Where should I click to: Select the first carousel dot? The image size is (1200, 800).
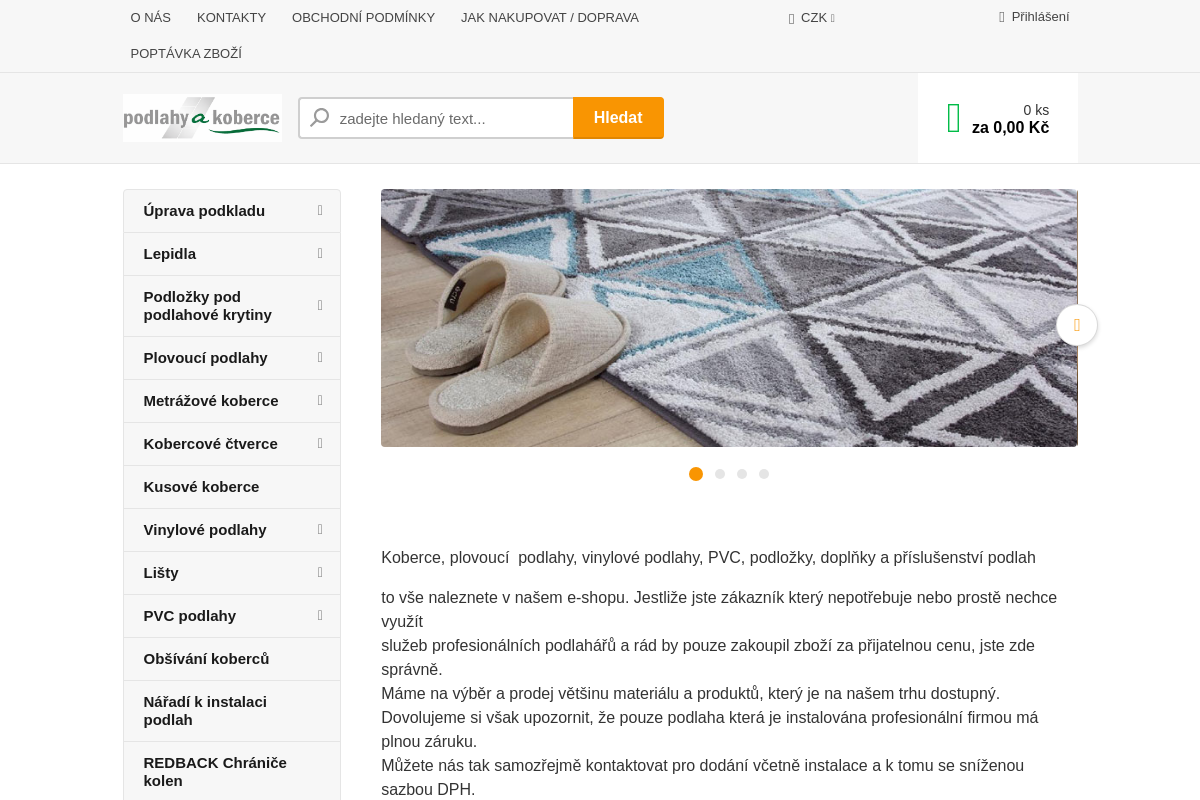696,474
